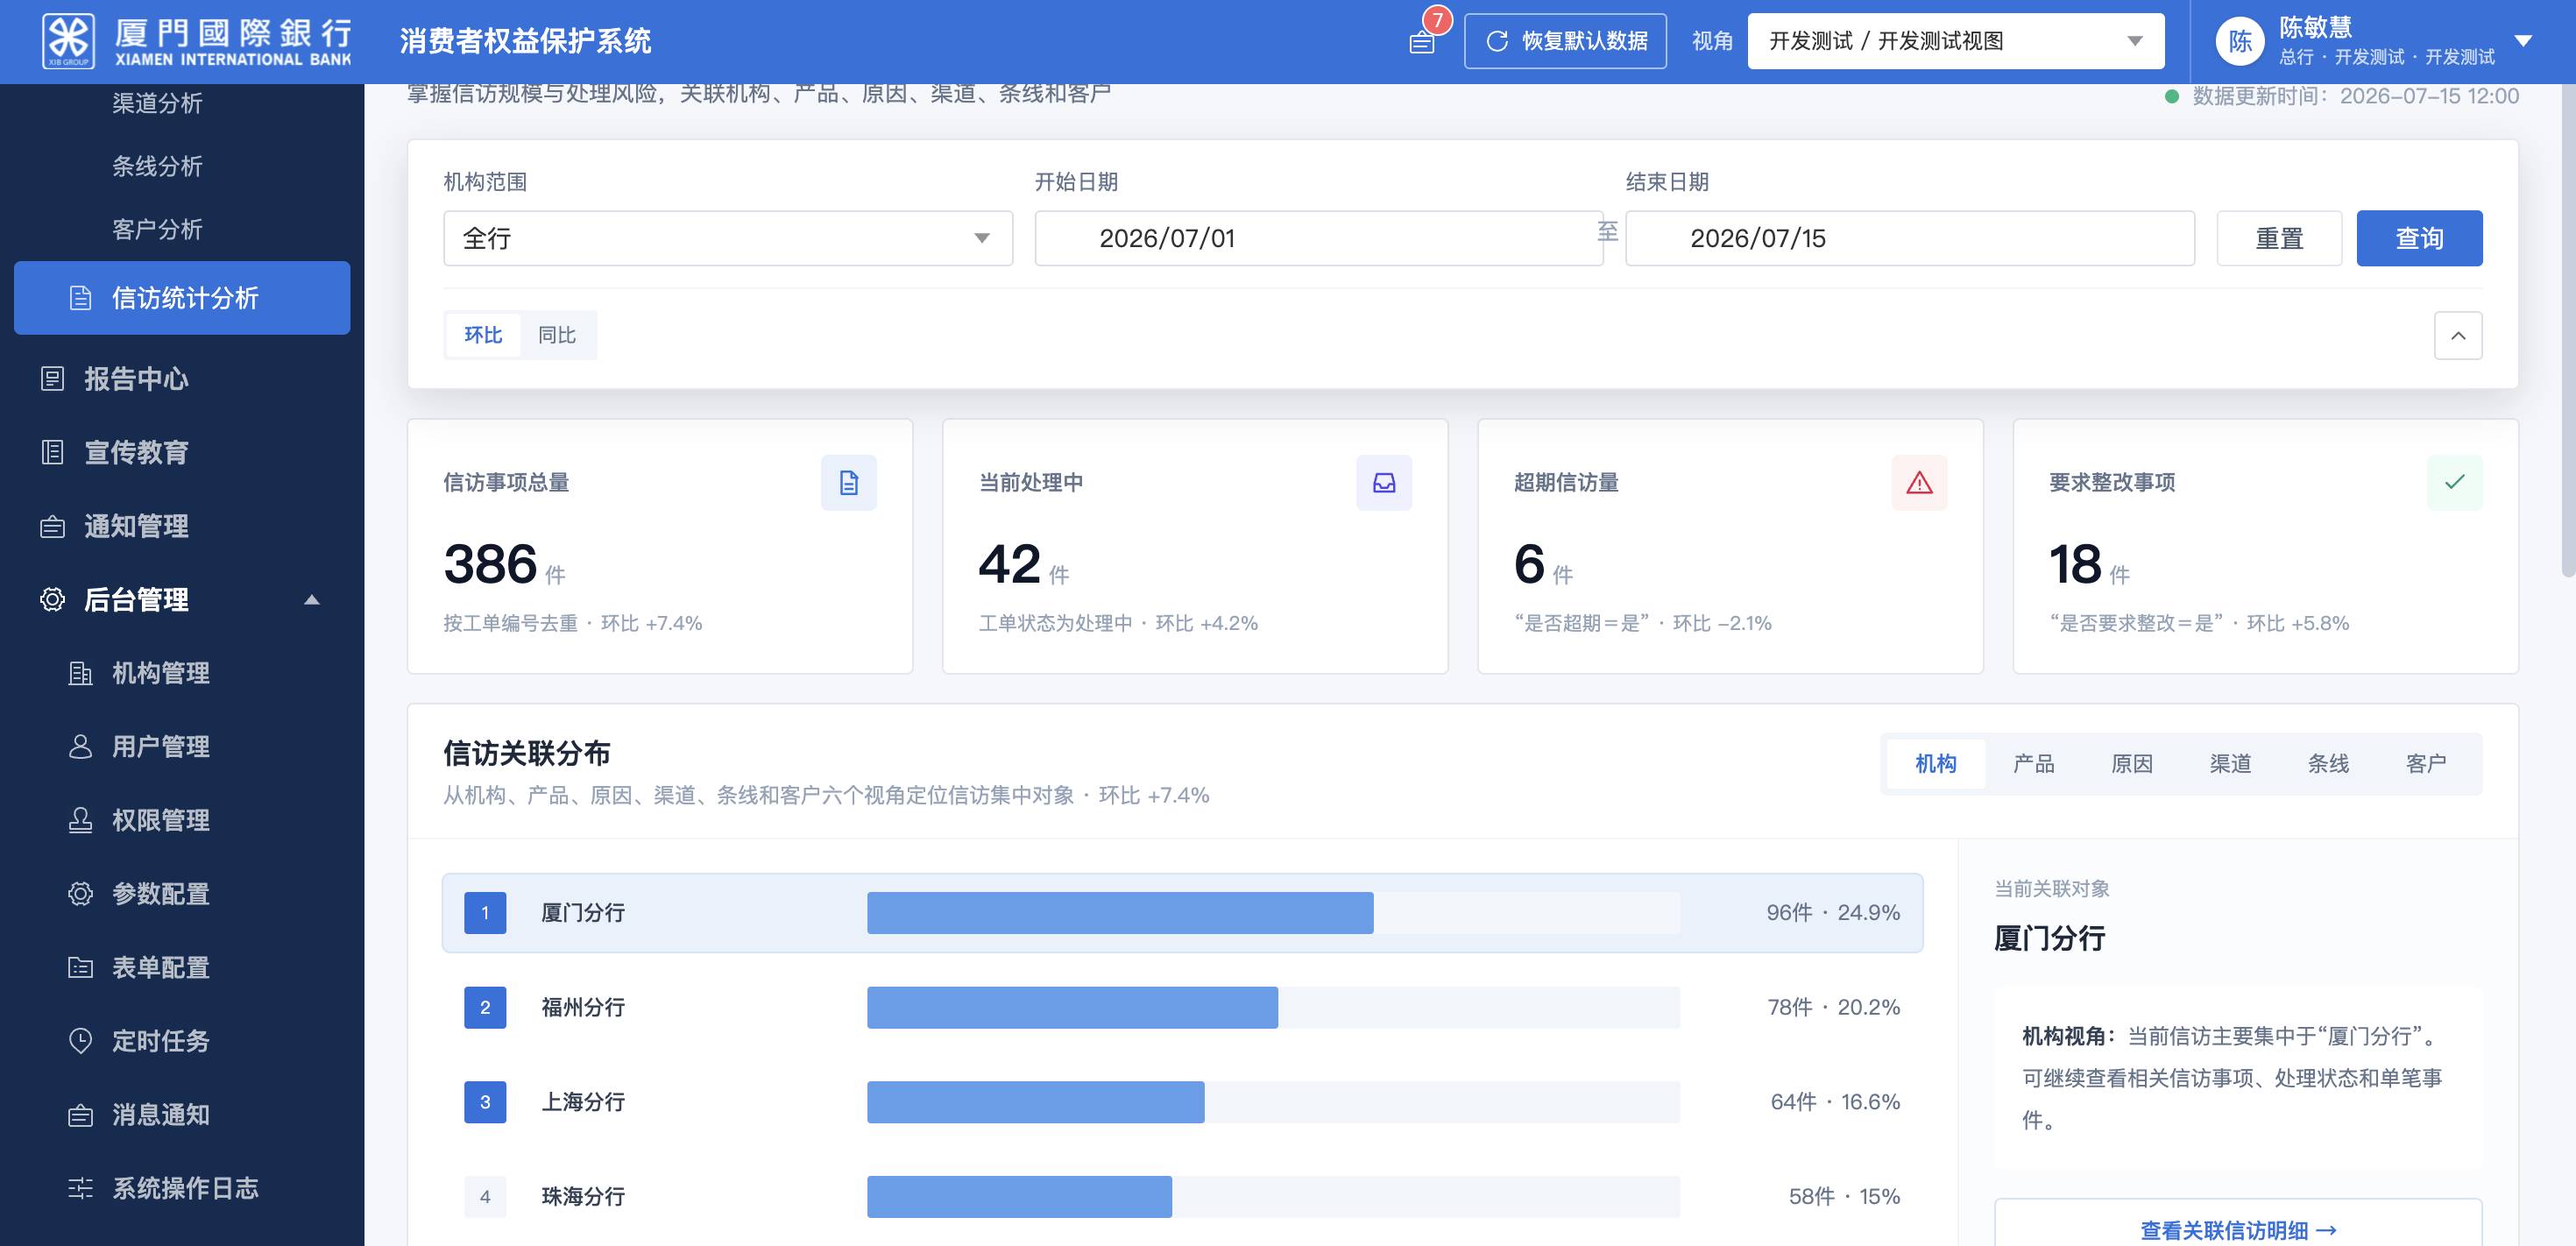Click the 福州分行 progress bar
Viewport: 2576px width, 1246px height.
(1273, 1007)
